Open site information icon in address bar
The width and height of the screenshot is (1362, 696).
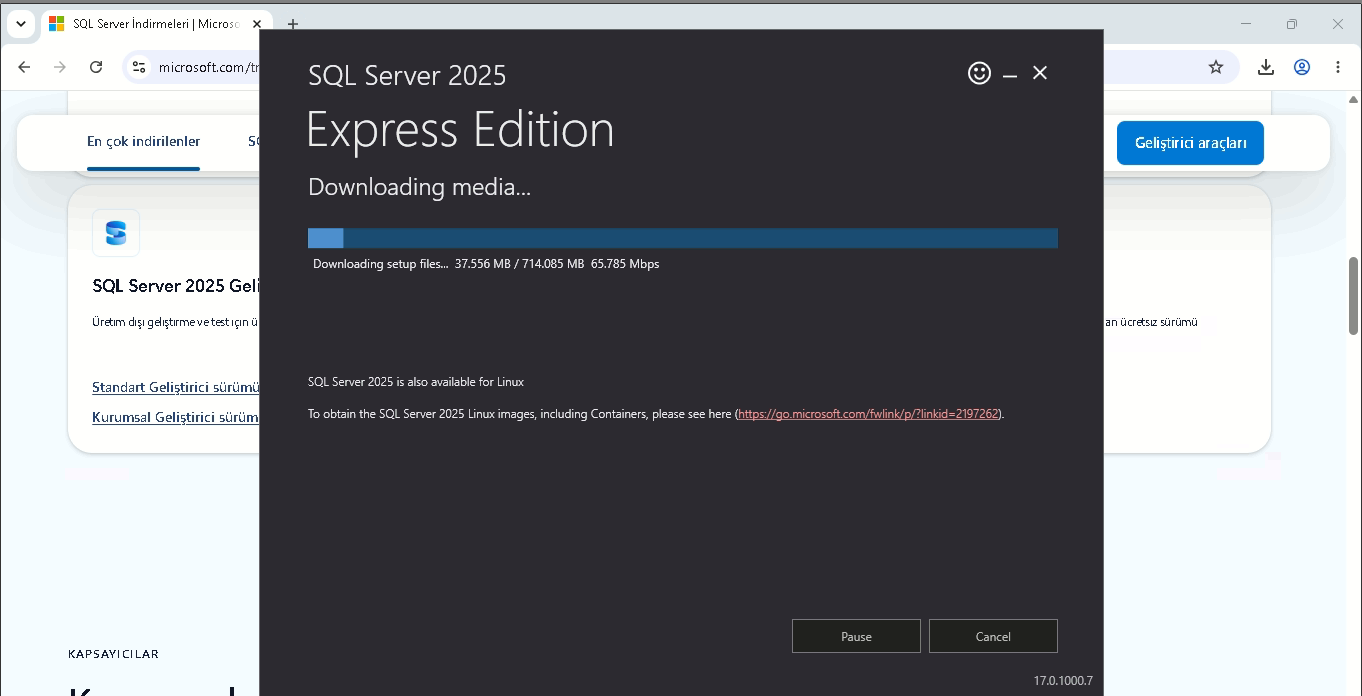pyautogui.click(x=140, y=67)
